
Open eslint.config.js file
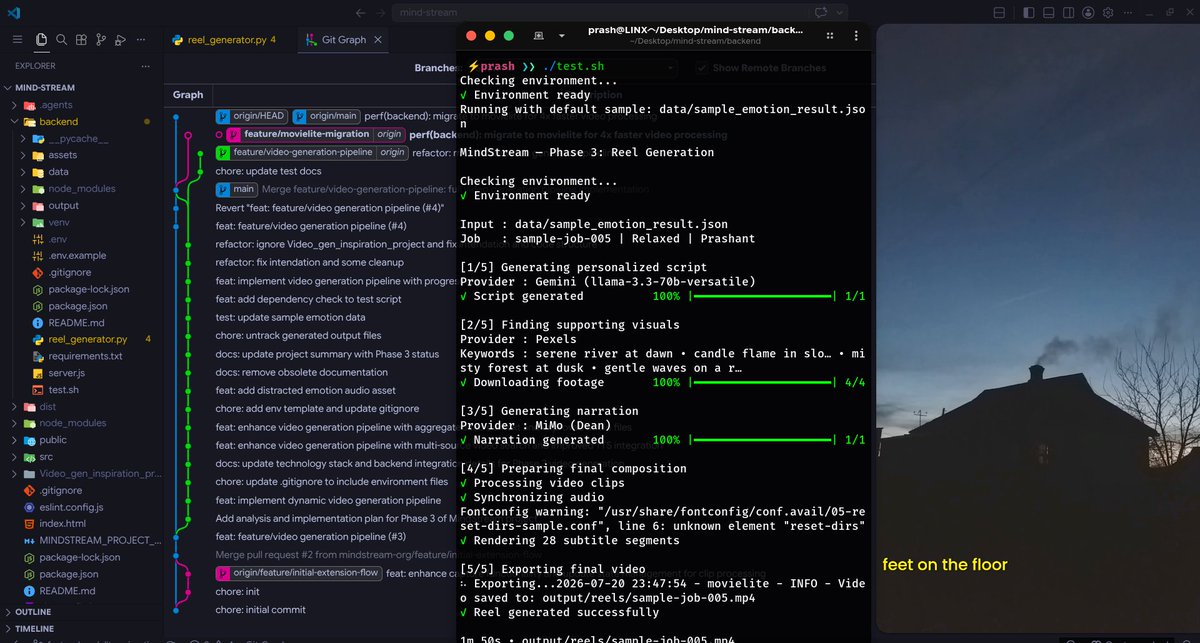coord(82,507)
